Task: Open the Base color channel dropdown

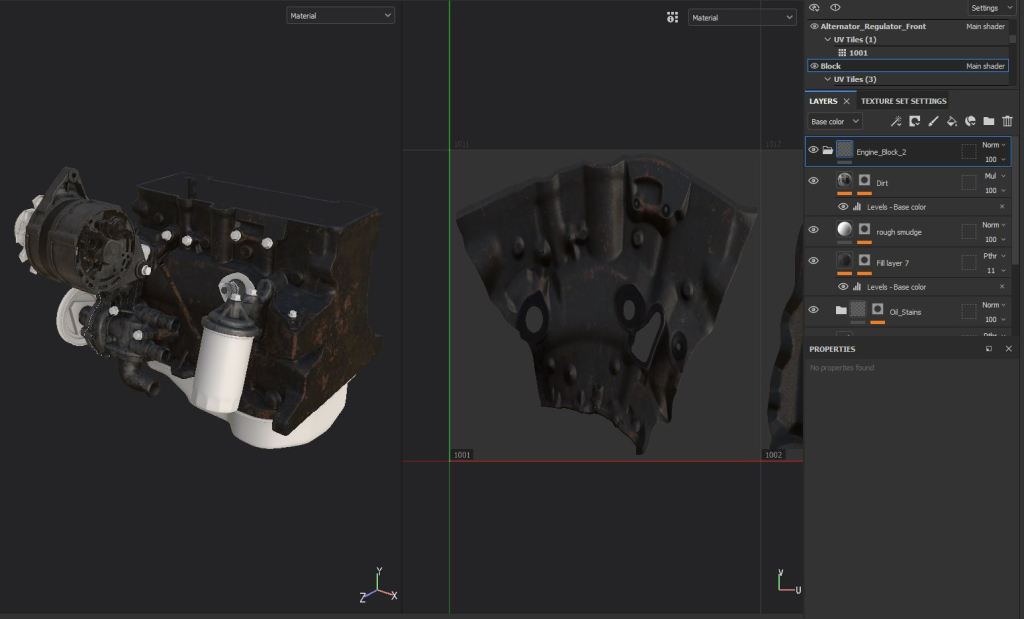Action: tap(835, 122)
